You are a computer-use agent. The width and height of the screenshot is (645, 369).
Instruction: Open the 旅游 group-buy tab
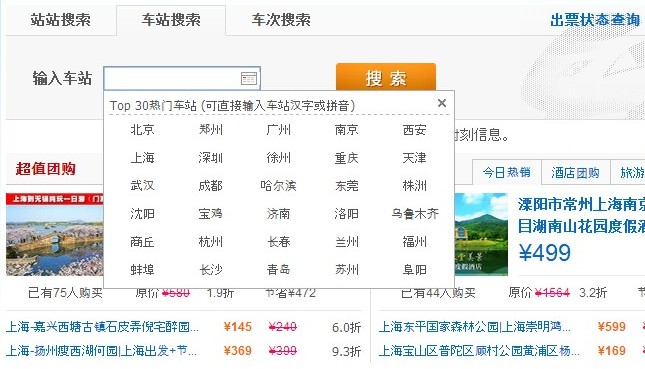(x=629, y=172)
